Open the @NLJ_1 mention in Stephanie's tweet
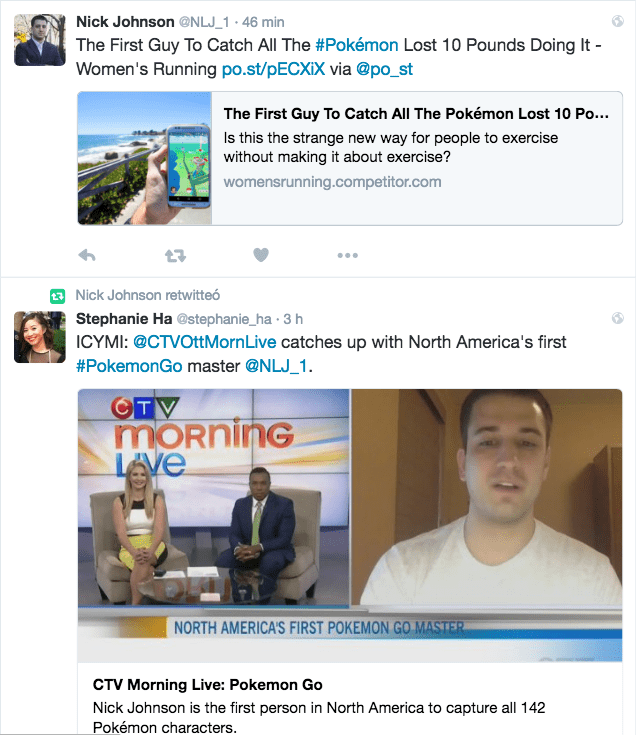 coord(277,366)
